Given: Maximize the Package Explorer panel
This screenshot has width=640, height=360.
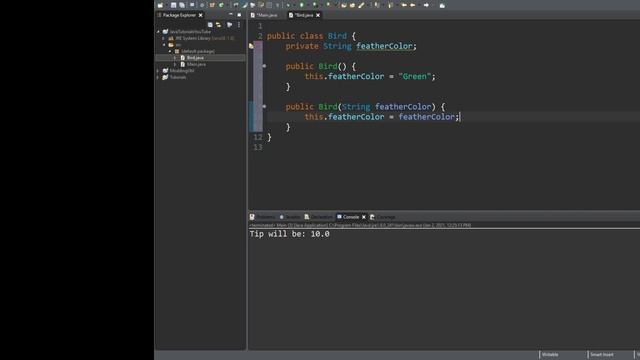Looking at the screenshot, I should [239, 15].
